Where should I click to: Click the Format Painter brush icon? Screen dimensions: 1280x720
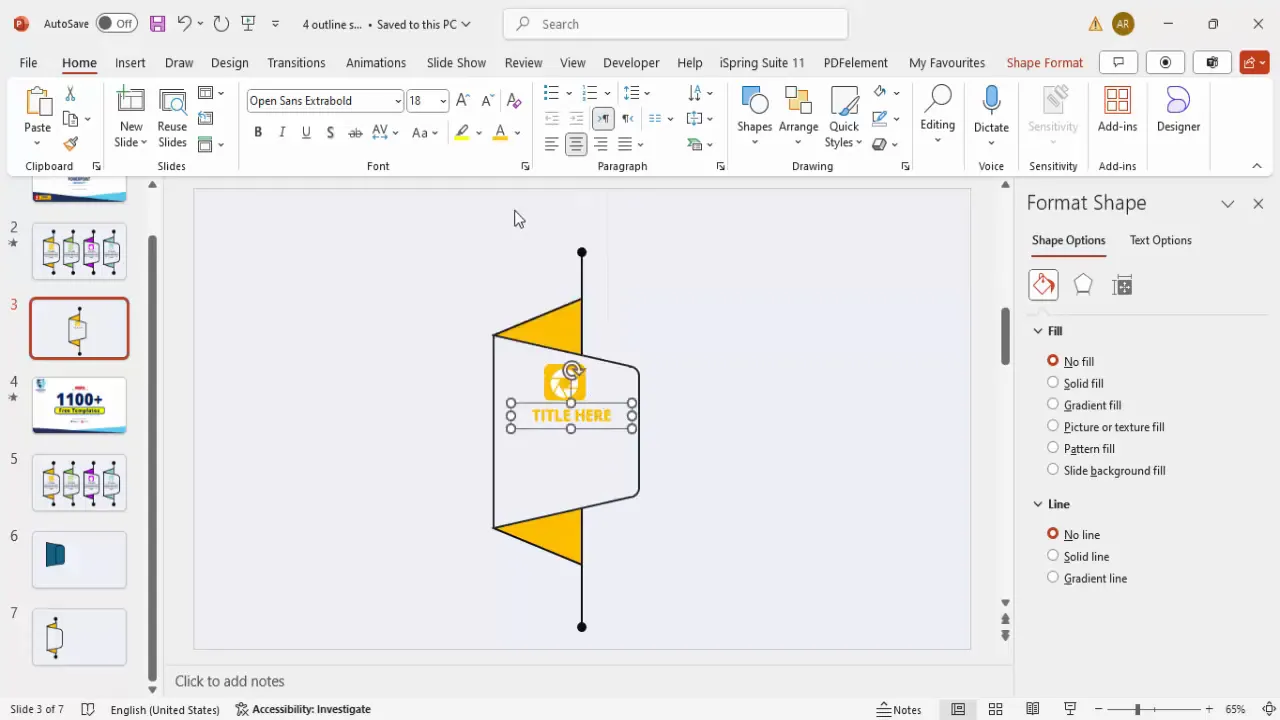[70, 144]
